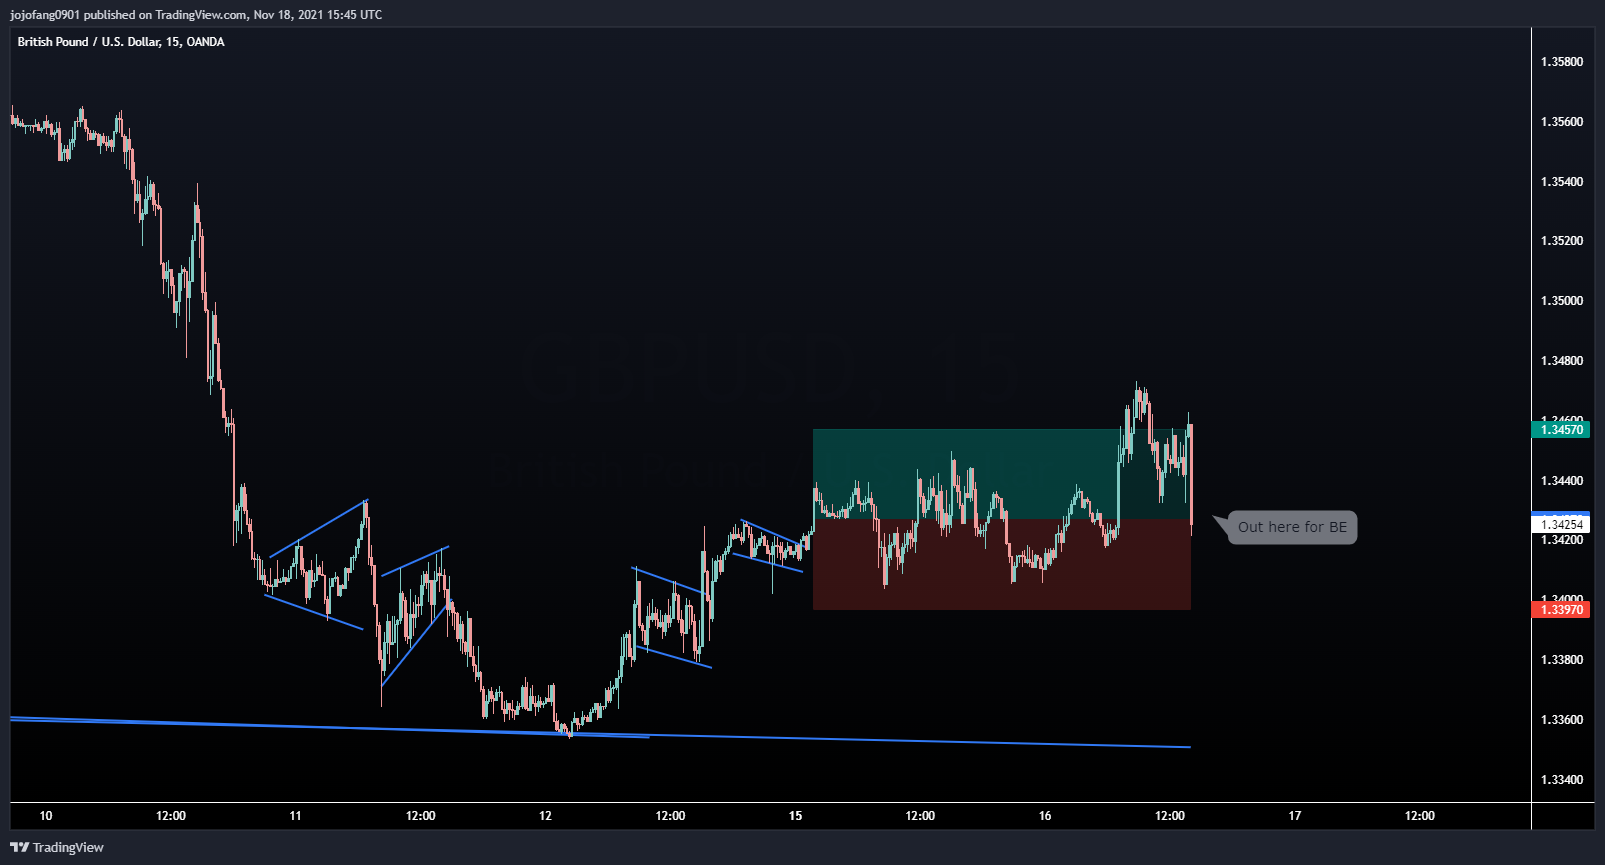Click the date label 16 on time axis

pyautogui.click(x=1045, y=816)
